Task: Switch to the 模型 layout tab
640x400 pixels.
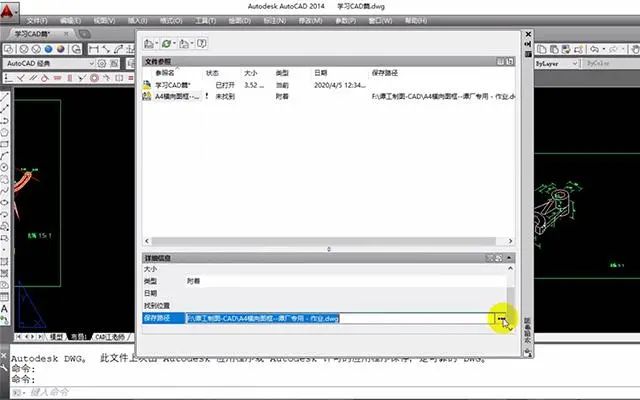Action: pyautogui.click(x=56, y=337)
